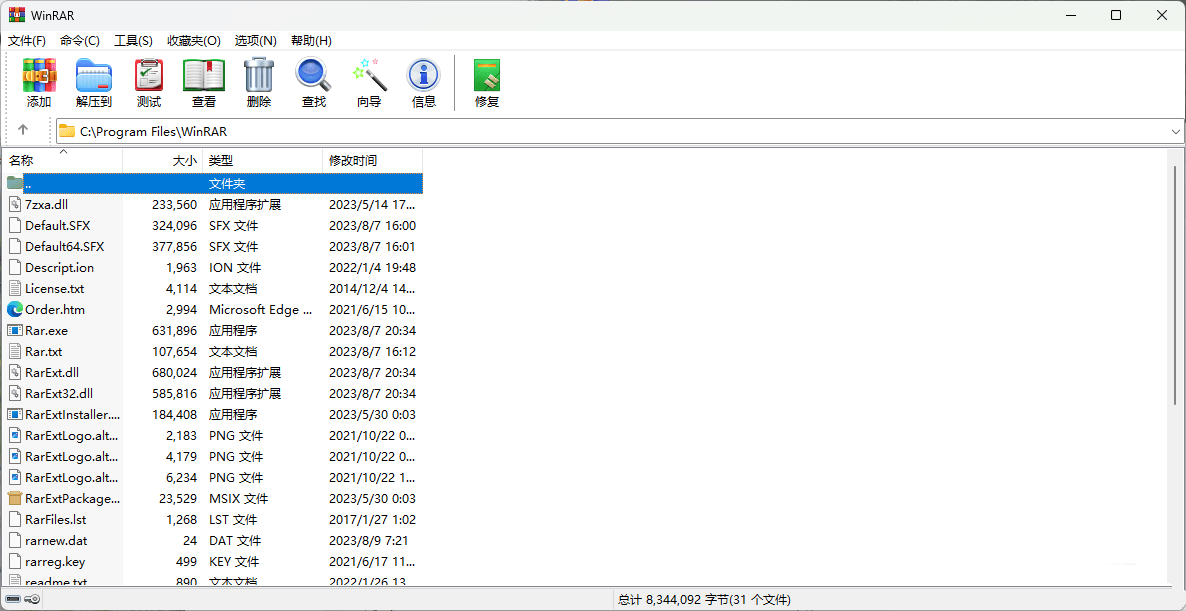Click the MSIX 文件 type cell

pos(238,498)
